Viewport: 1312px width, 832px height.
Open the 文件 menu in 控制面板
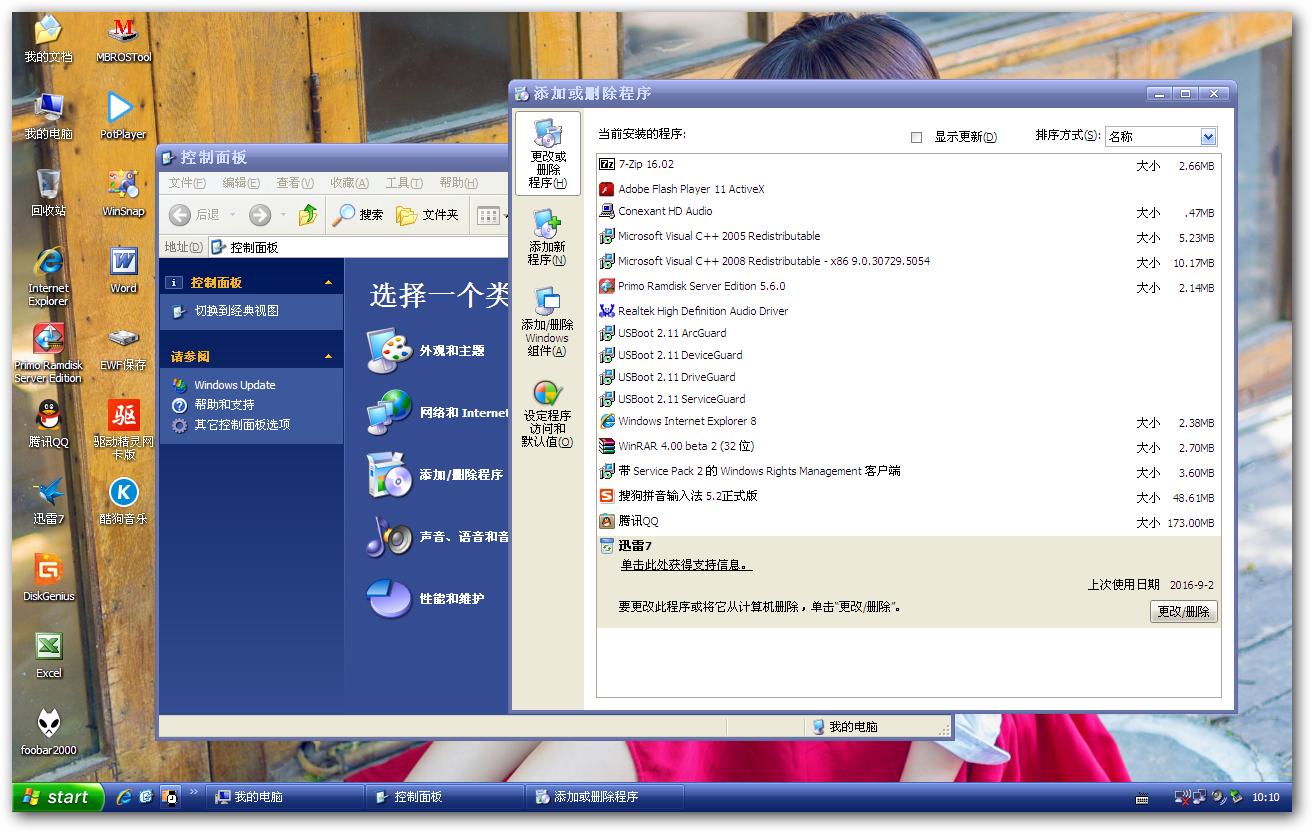187,183
